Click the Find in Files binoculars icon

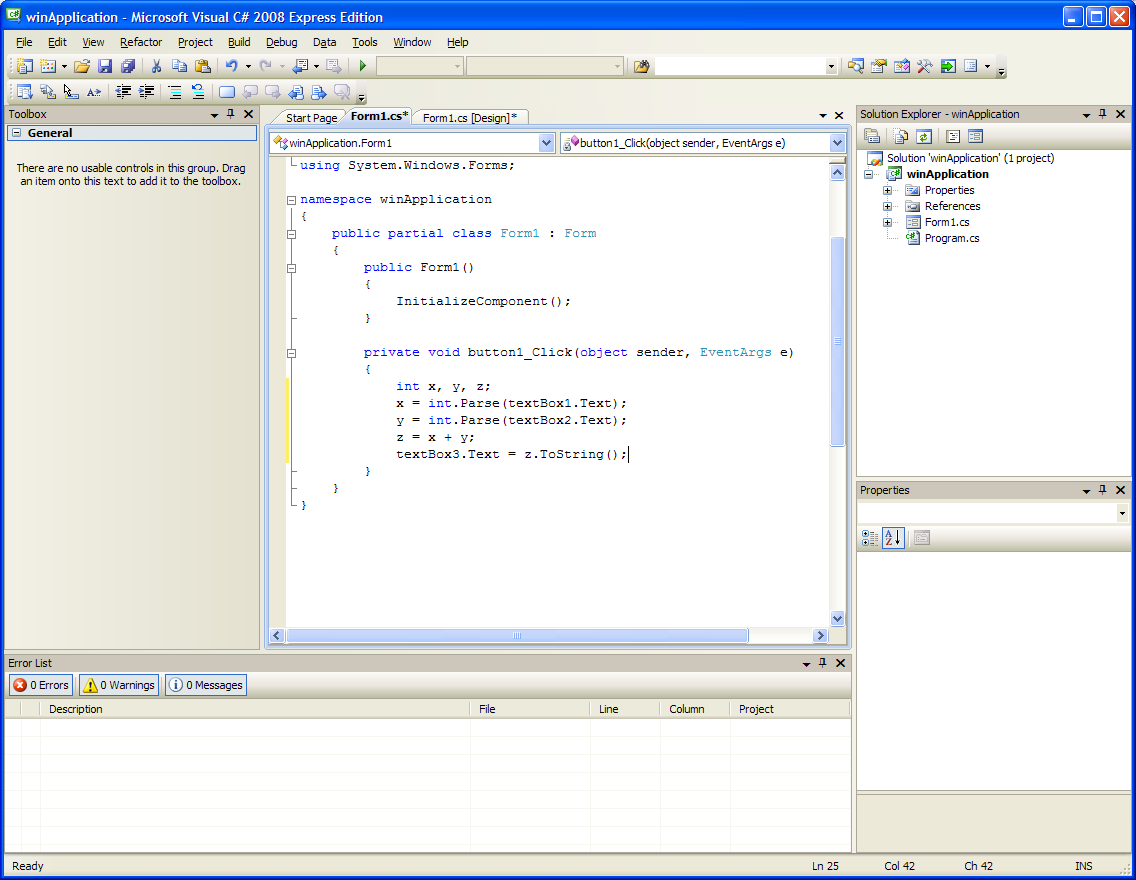pos(641,67)
